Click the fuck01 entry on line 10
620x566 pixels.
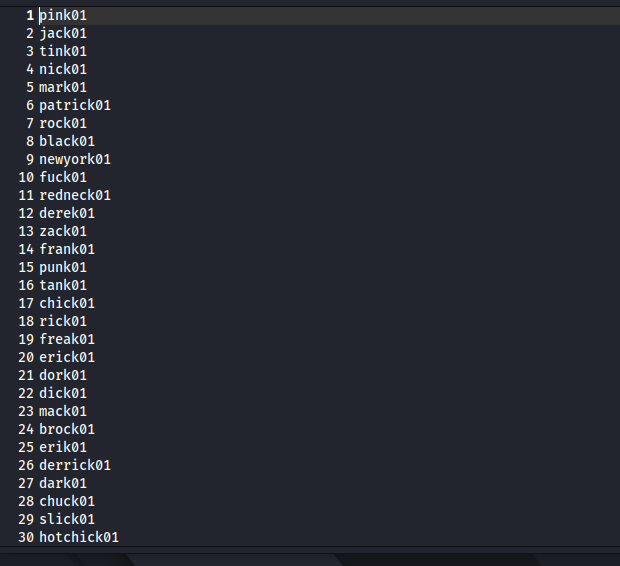point(63,178)
